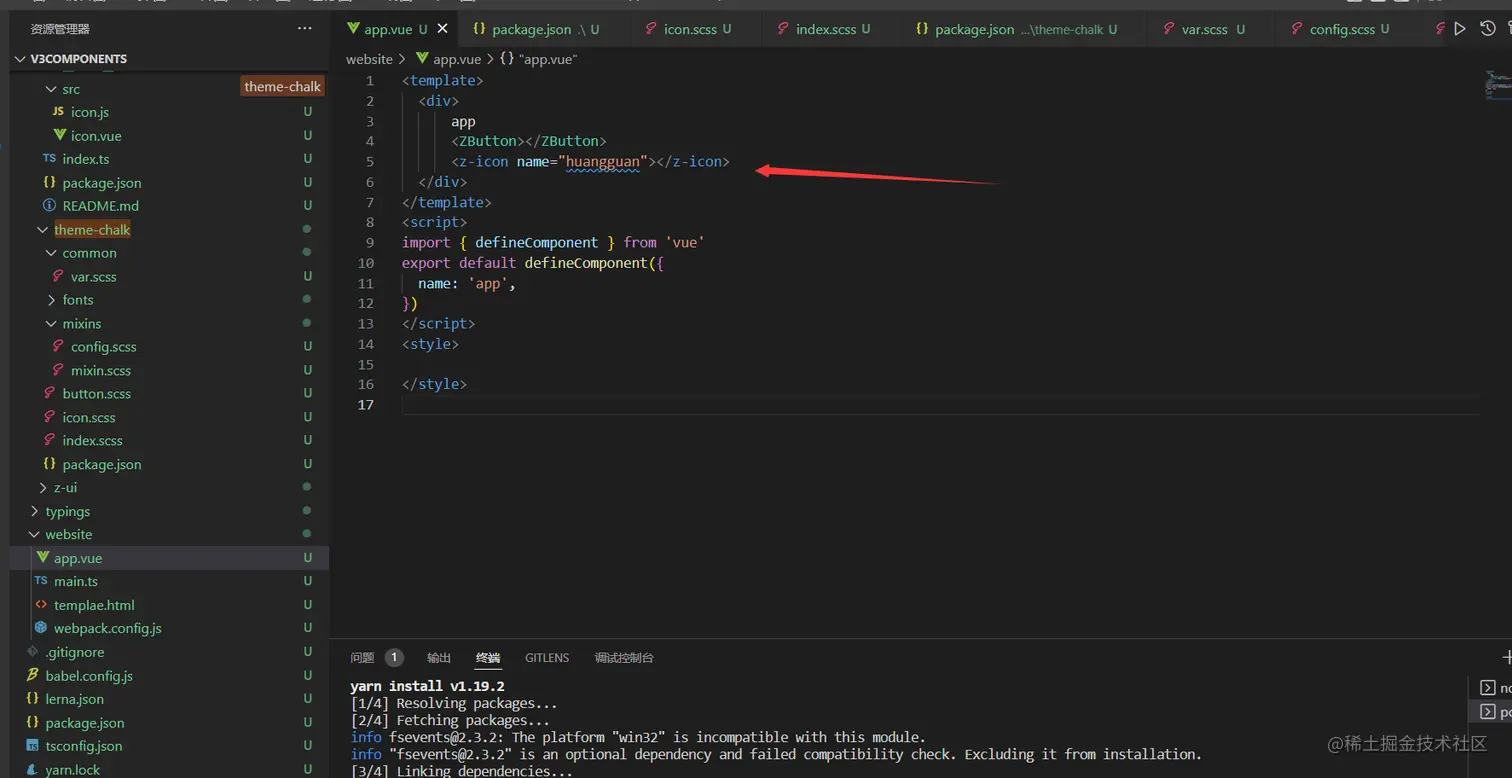Open the timeline history clock icon

[1488, 29]
